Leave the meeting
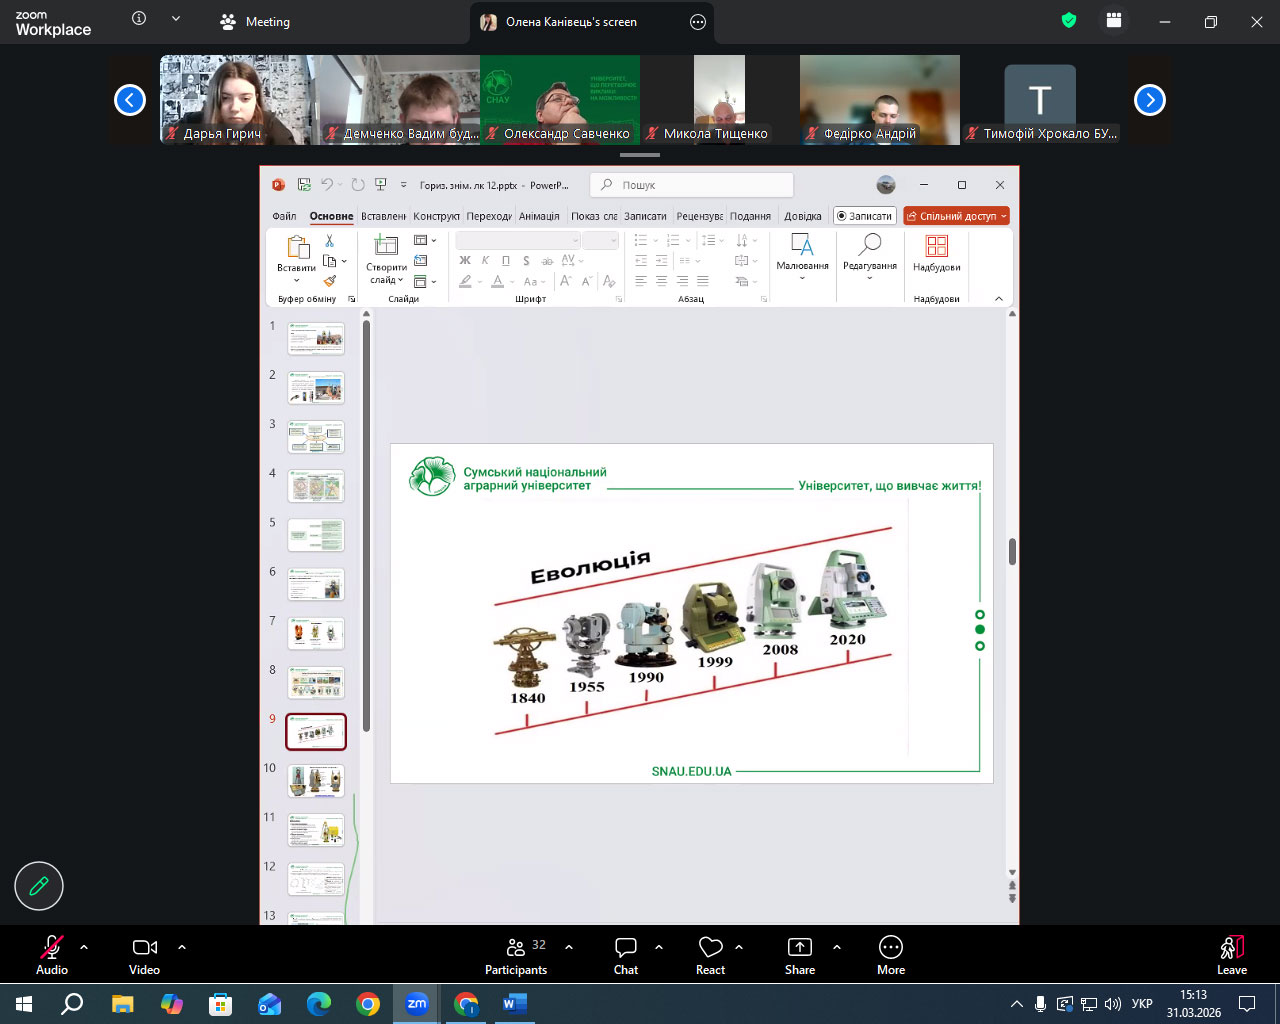Screen dimensions: 1280x1024 (1231, 954)
